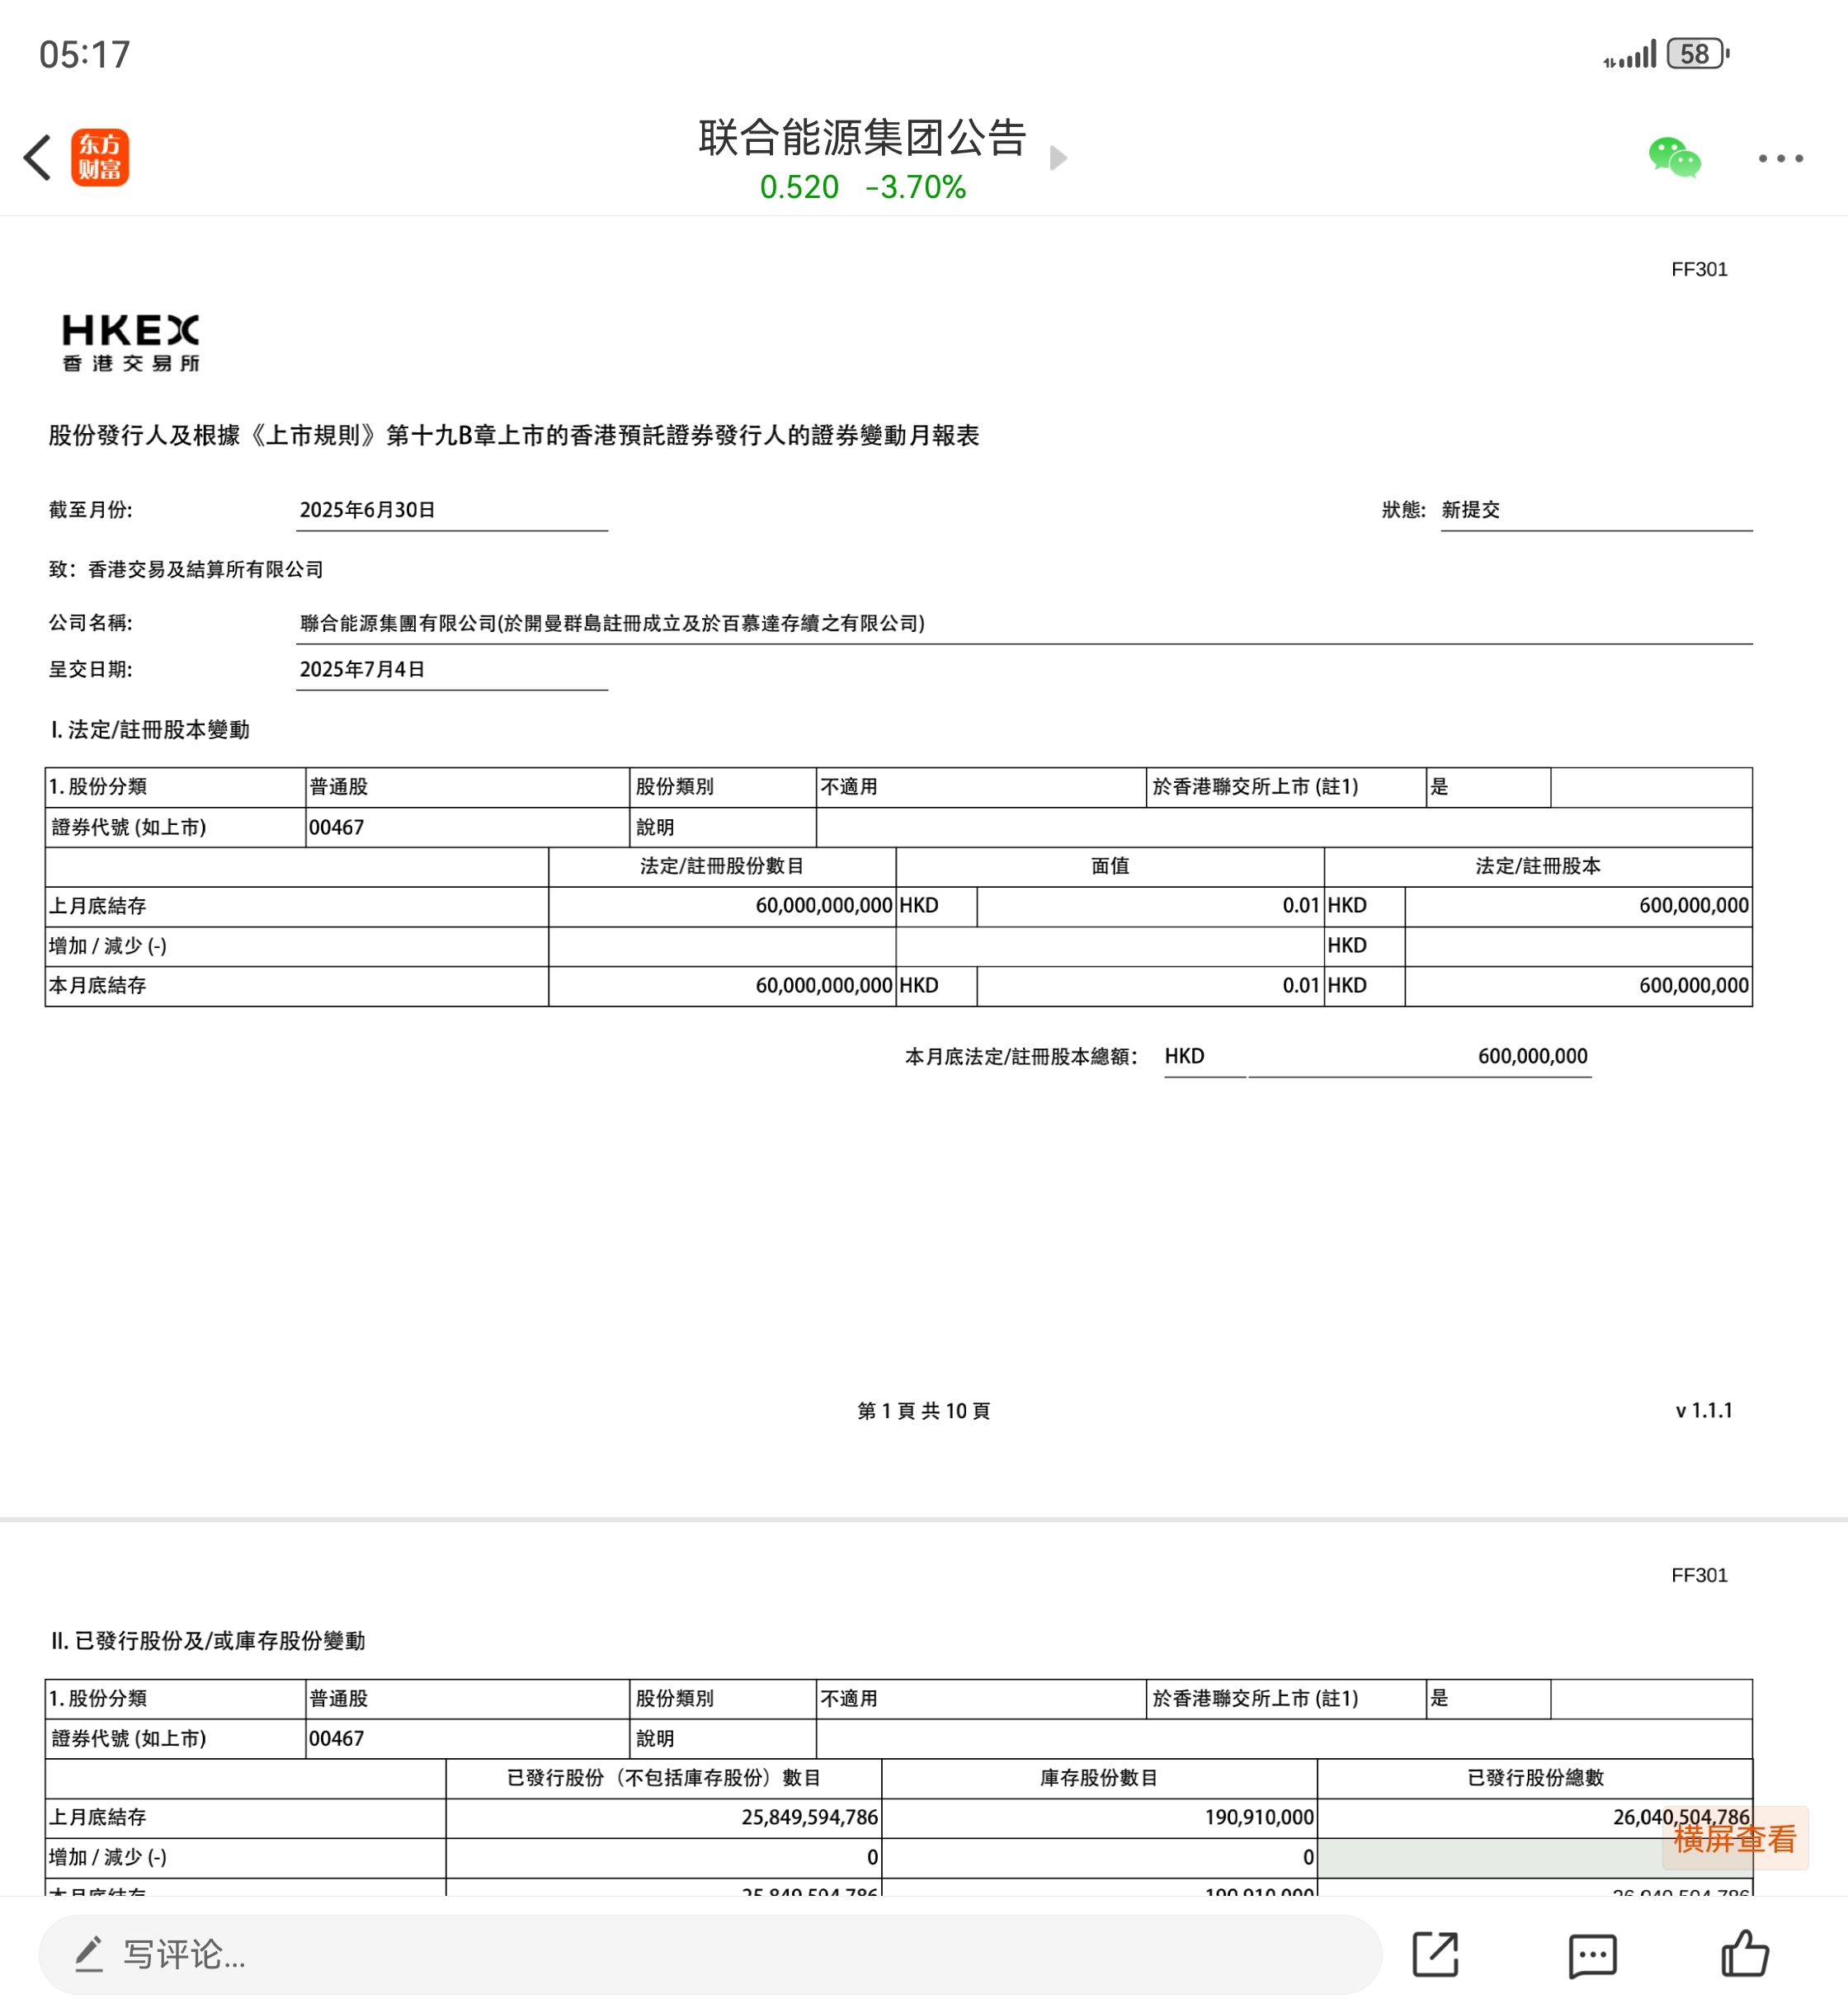This screenshot has height=2013, width=1848.
Task: Select section heading II. 已發行股份及/或庫存股份變動
Action: point(208,1640)
